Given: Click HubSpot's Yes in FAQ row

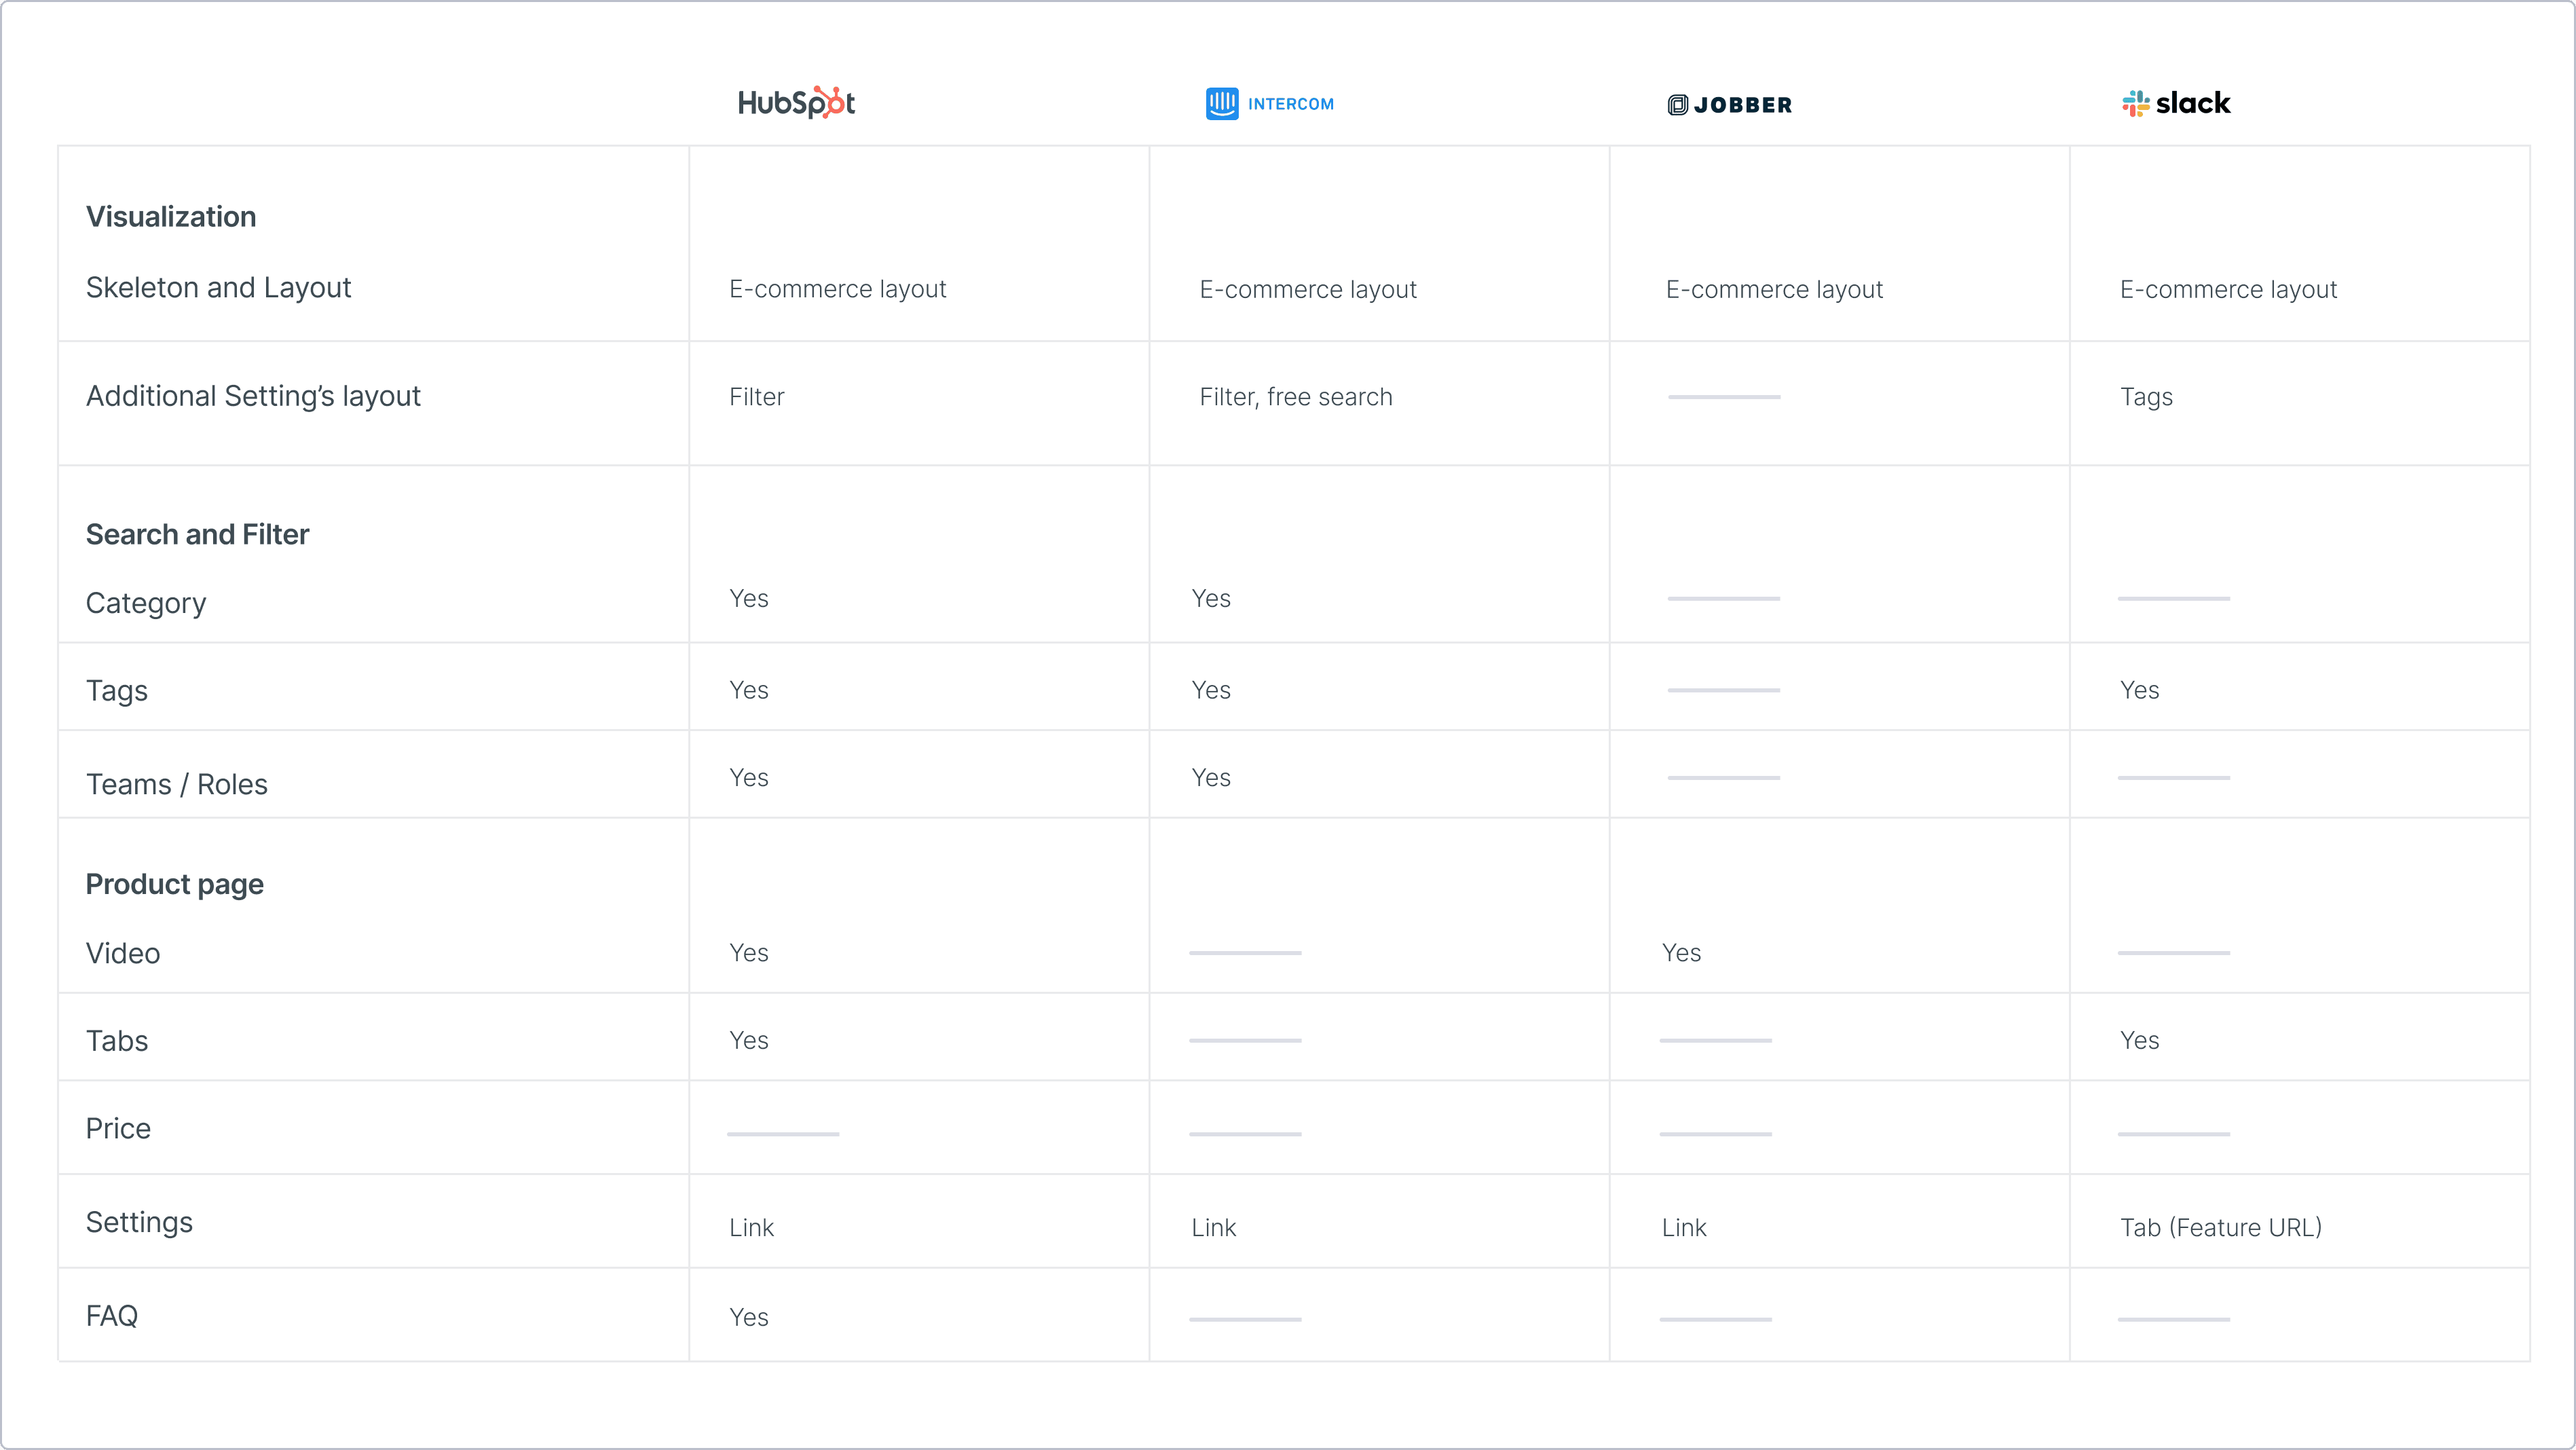Looking at the screenshot, I should tap(748, 1317).
